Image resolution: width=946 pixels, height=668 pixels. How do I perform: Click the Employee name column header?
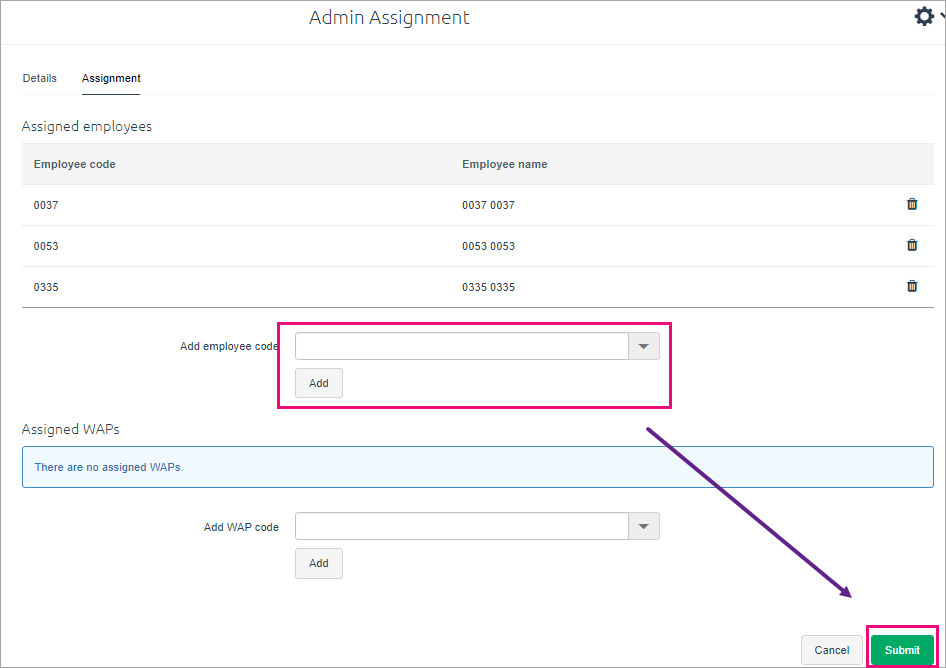pyautogui.click(x=504, y=164)
